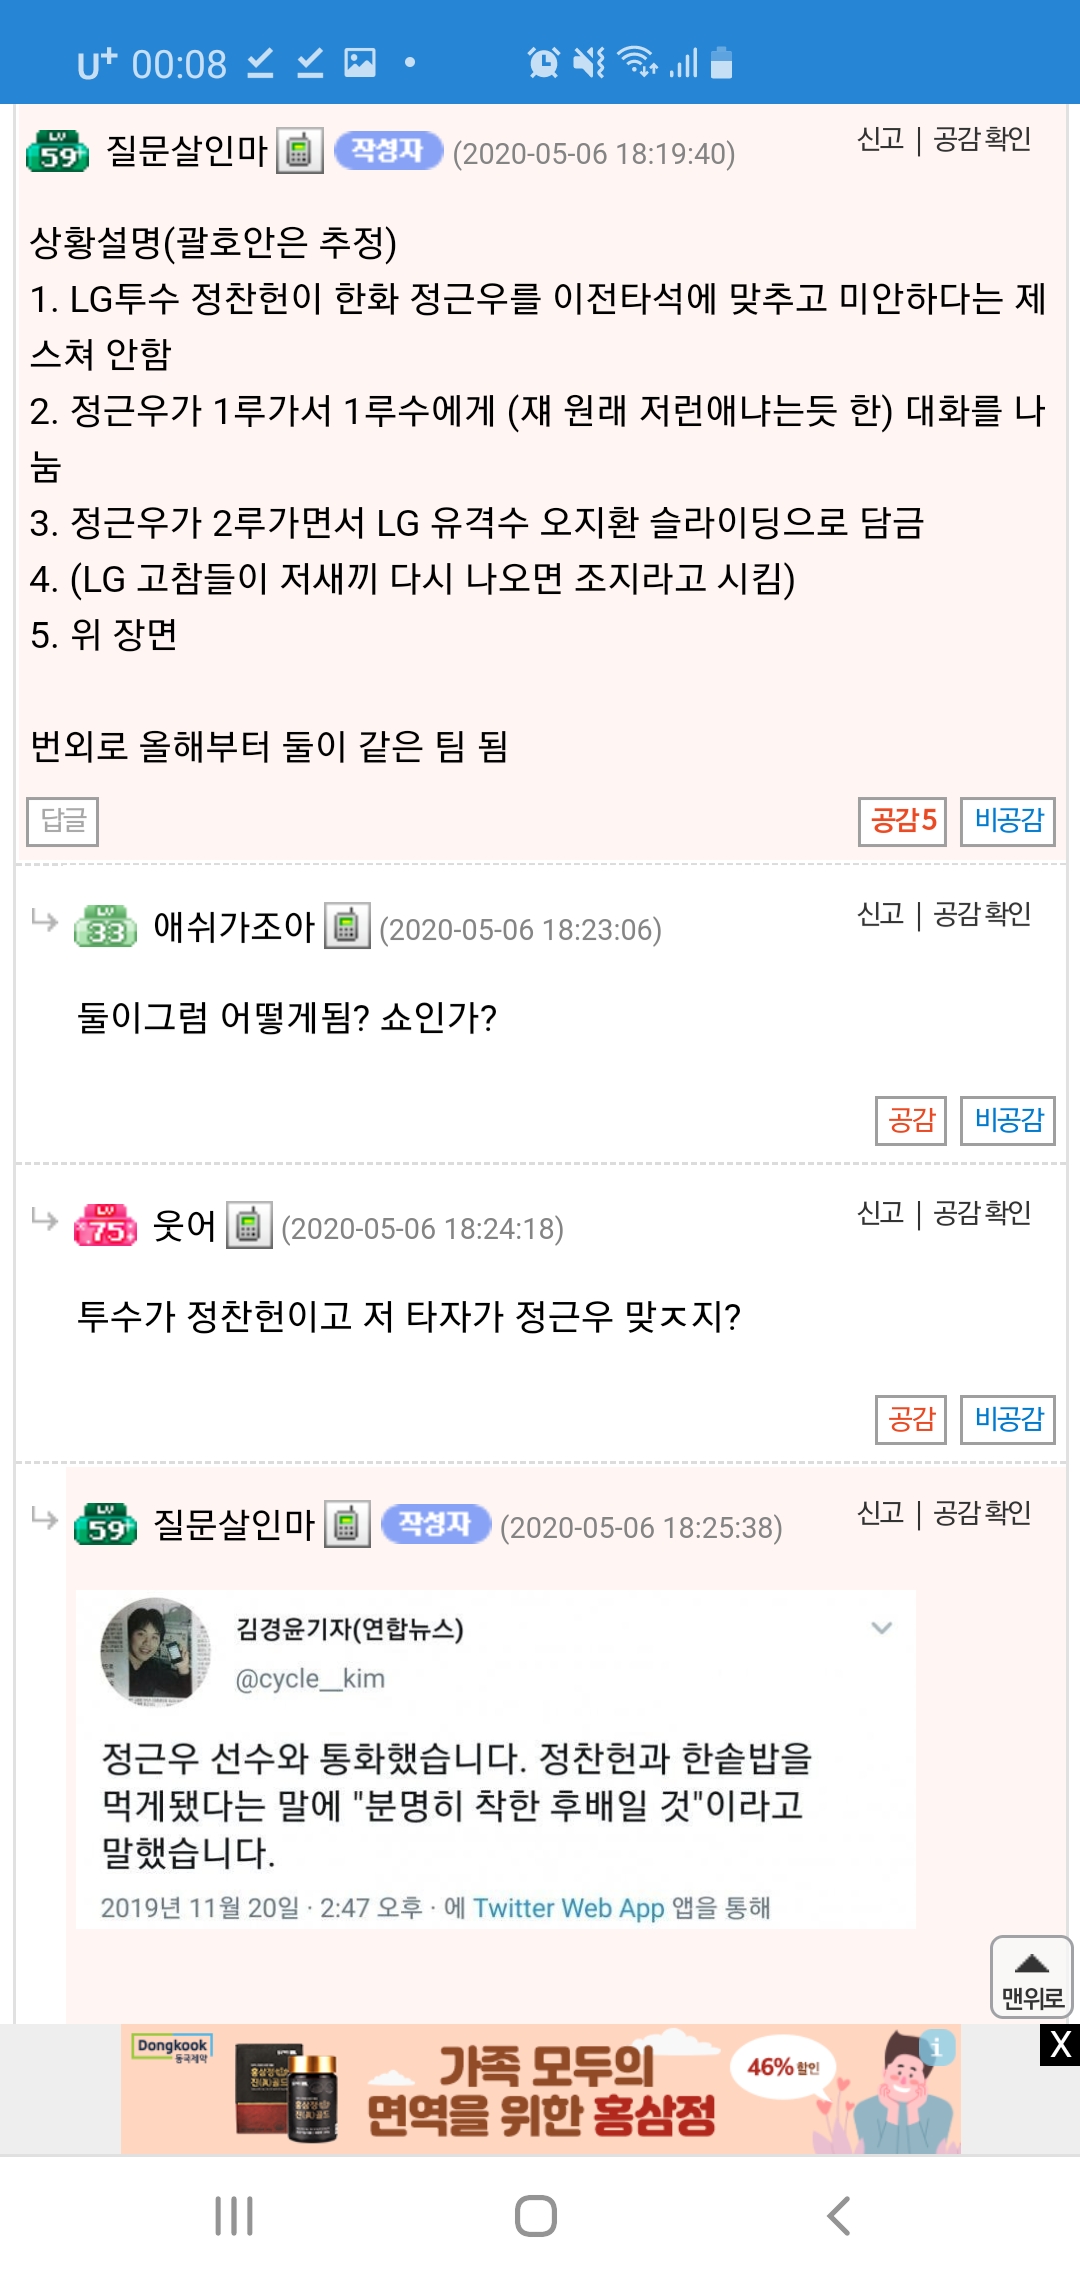Tap the mobile icon beside 애쉬가조아
This screenshot has width=1080, height=2280.
[347, 926]
